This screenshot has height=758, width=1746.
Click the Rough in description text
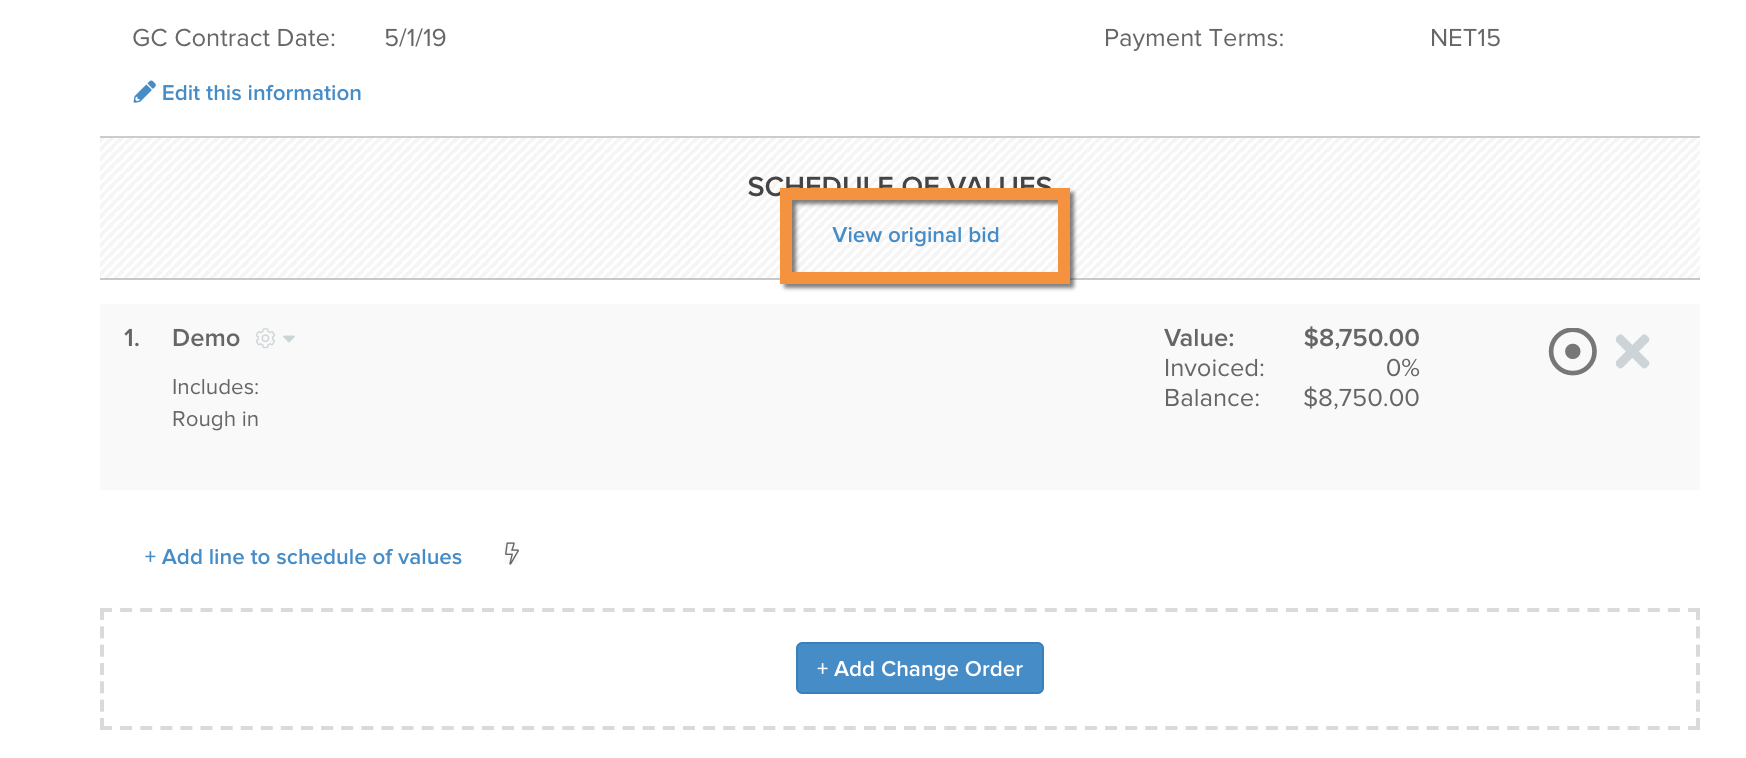click(215, 419)
